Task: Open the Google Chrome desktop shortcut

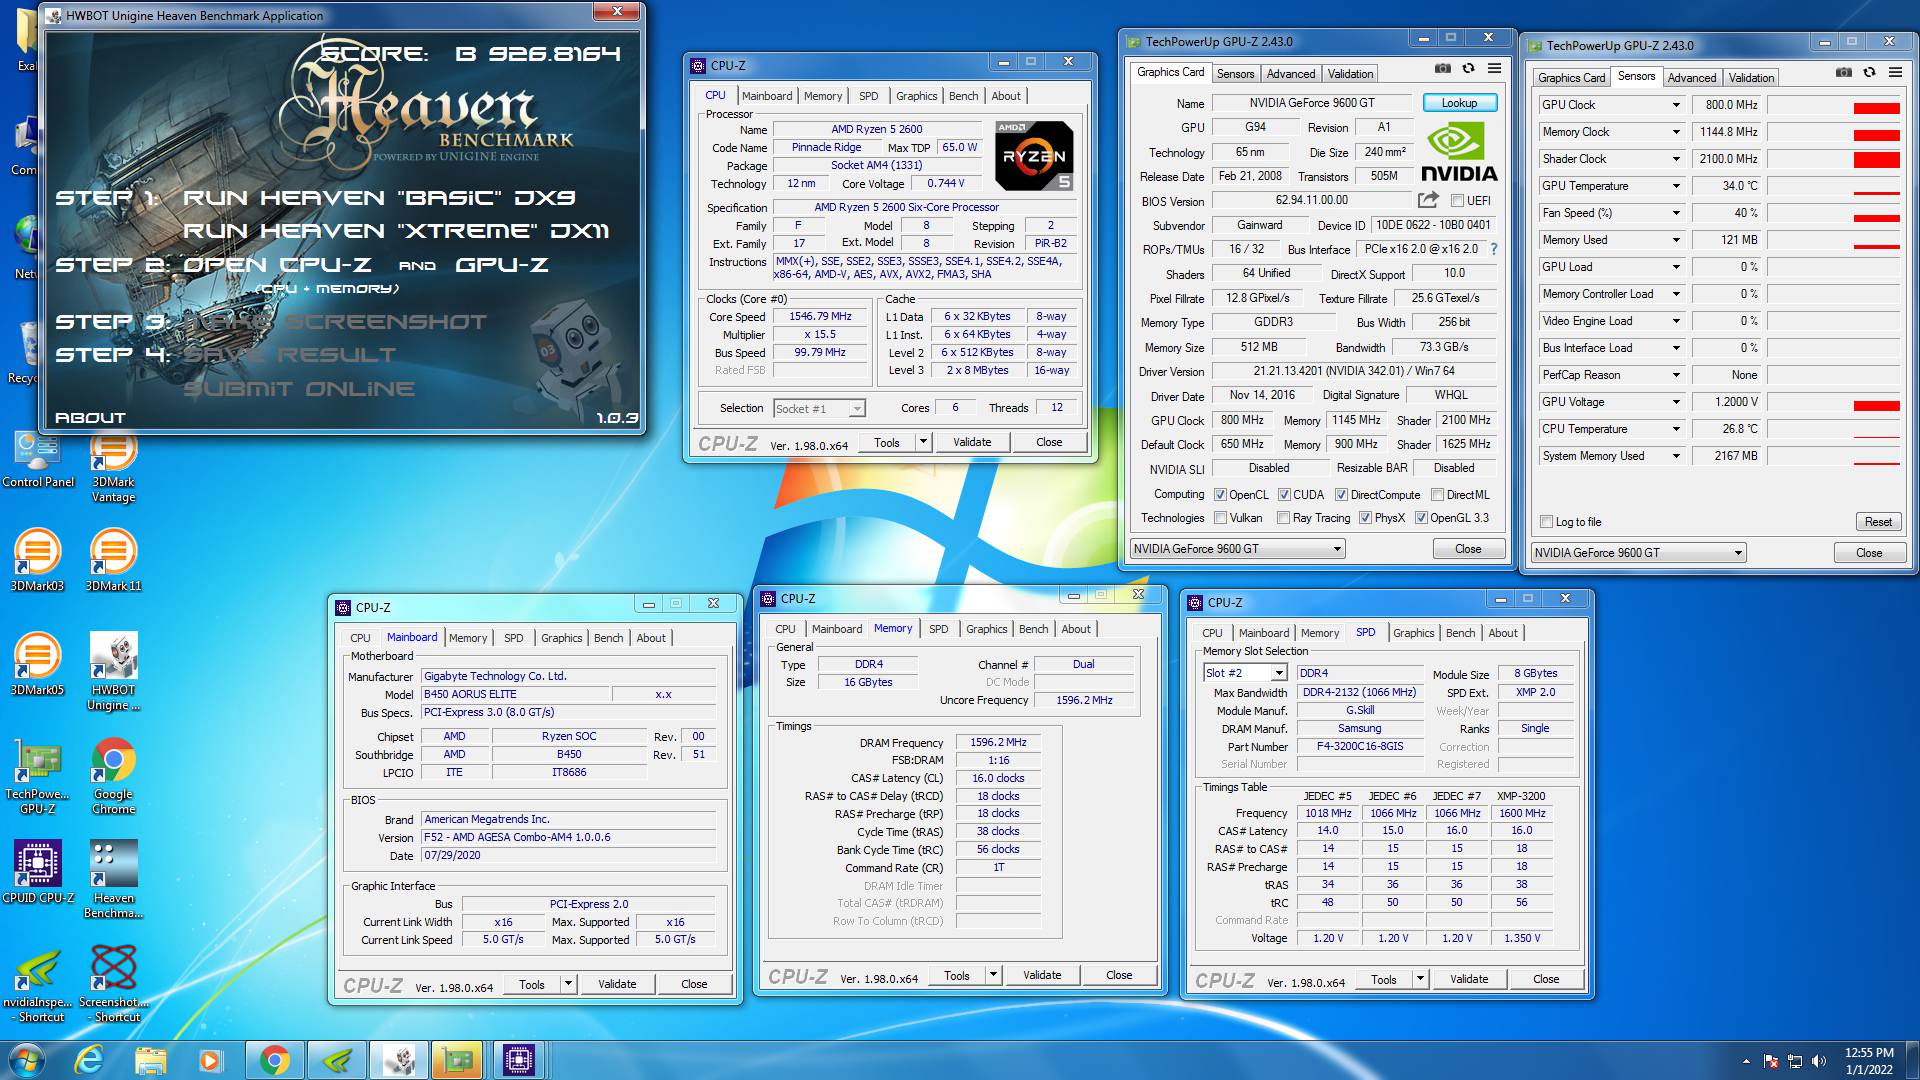Action: 113,776
